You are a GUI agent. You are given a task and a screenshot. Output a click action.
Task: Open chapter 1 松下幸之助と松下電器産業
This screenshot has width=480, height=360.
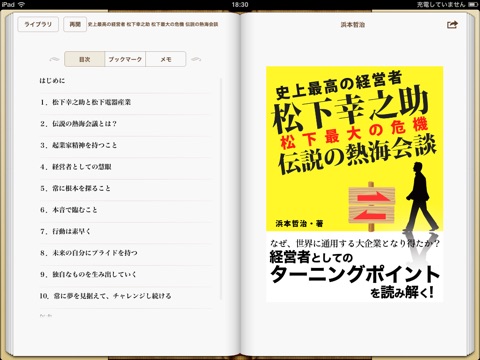pyautogui.click(x=126, y=102)
